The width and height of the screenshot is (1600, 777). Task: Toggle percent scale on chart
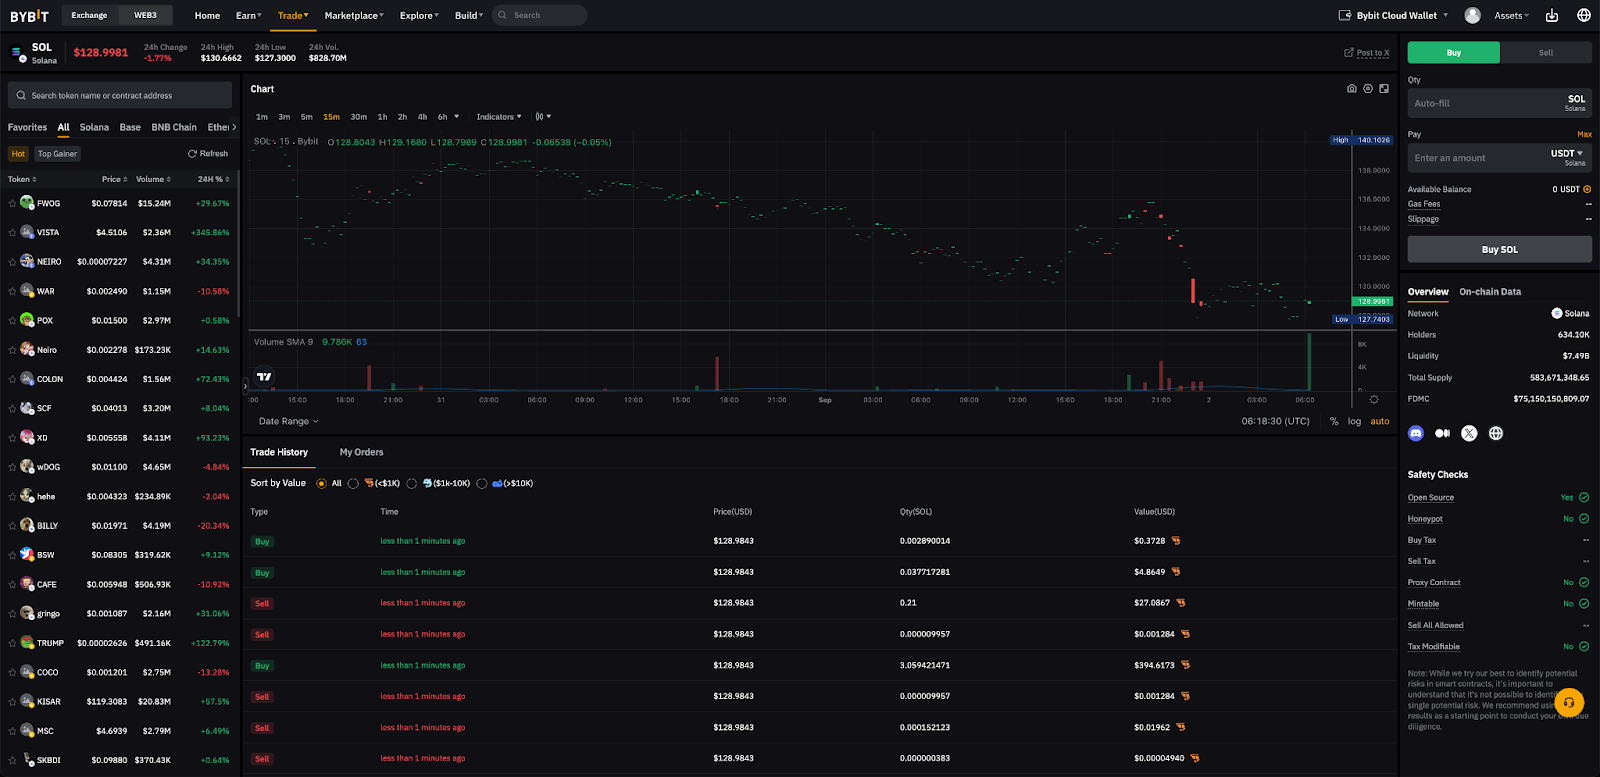[1334, 422]
